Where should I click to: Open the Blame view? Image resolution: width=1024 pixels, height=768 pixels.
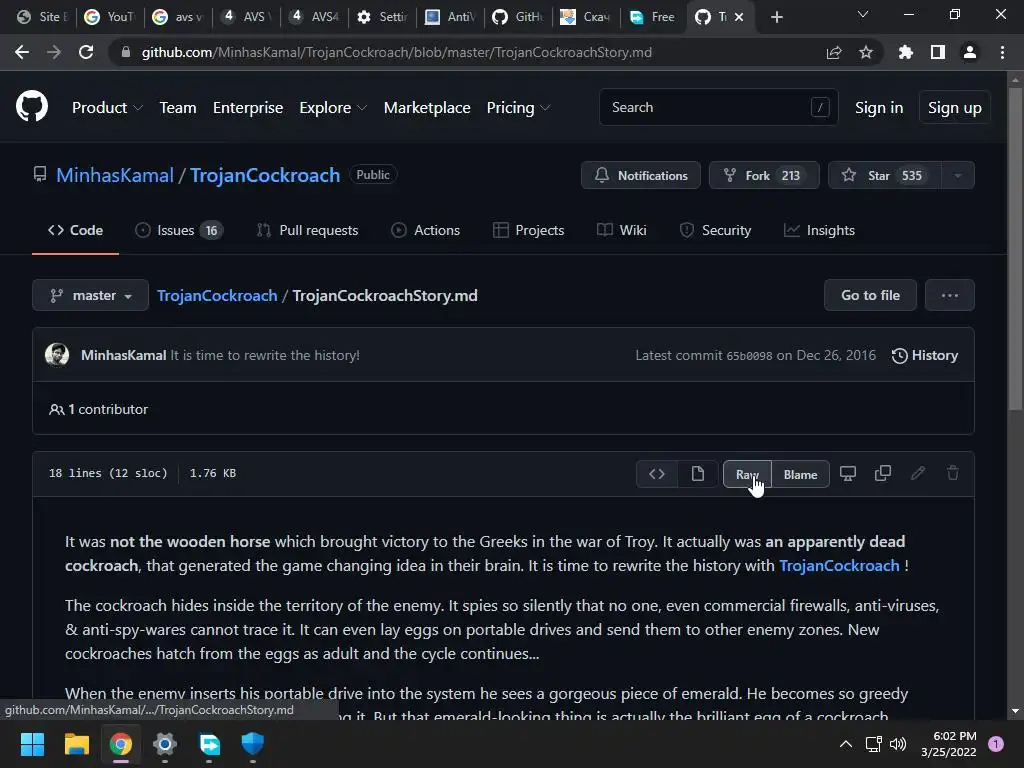click(x=800, y=475)
